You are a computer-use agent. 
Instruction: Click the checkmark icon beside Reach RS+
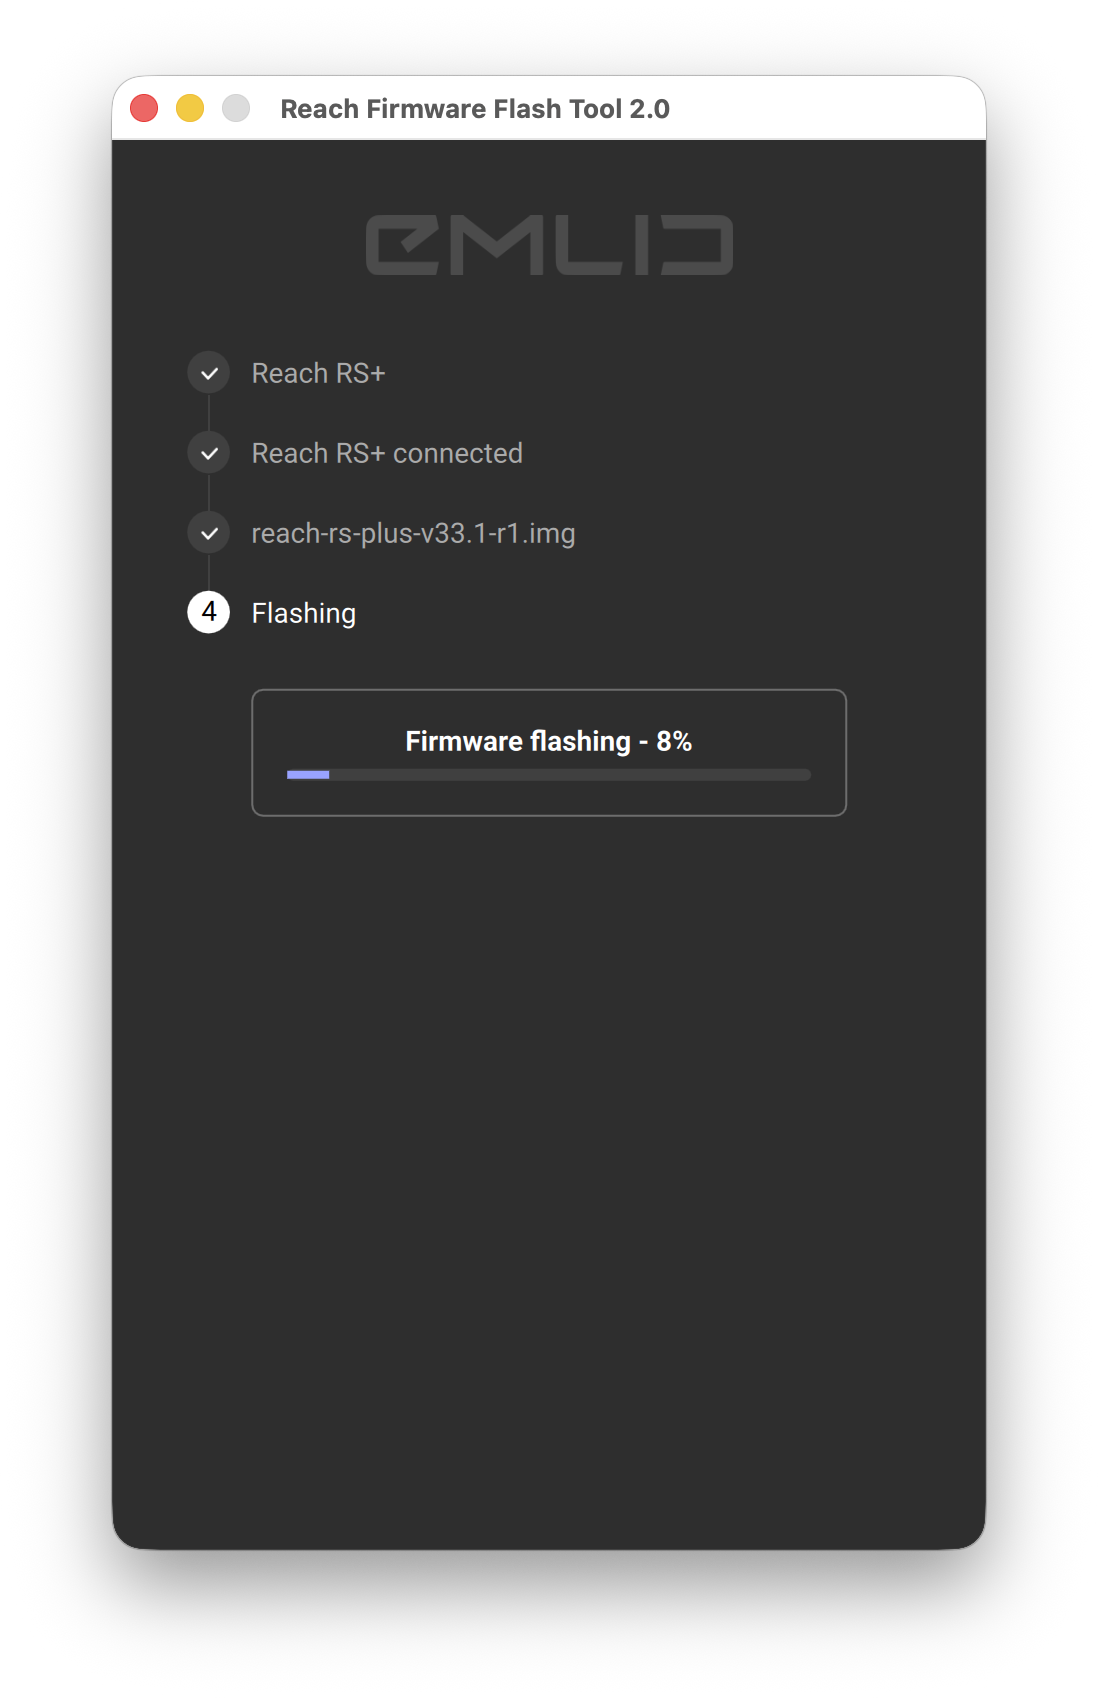coord(208,373)
